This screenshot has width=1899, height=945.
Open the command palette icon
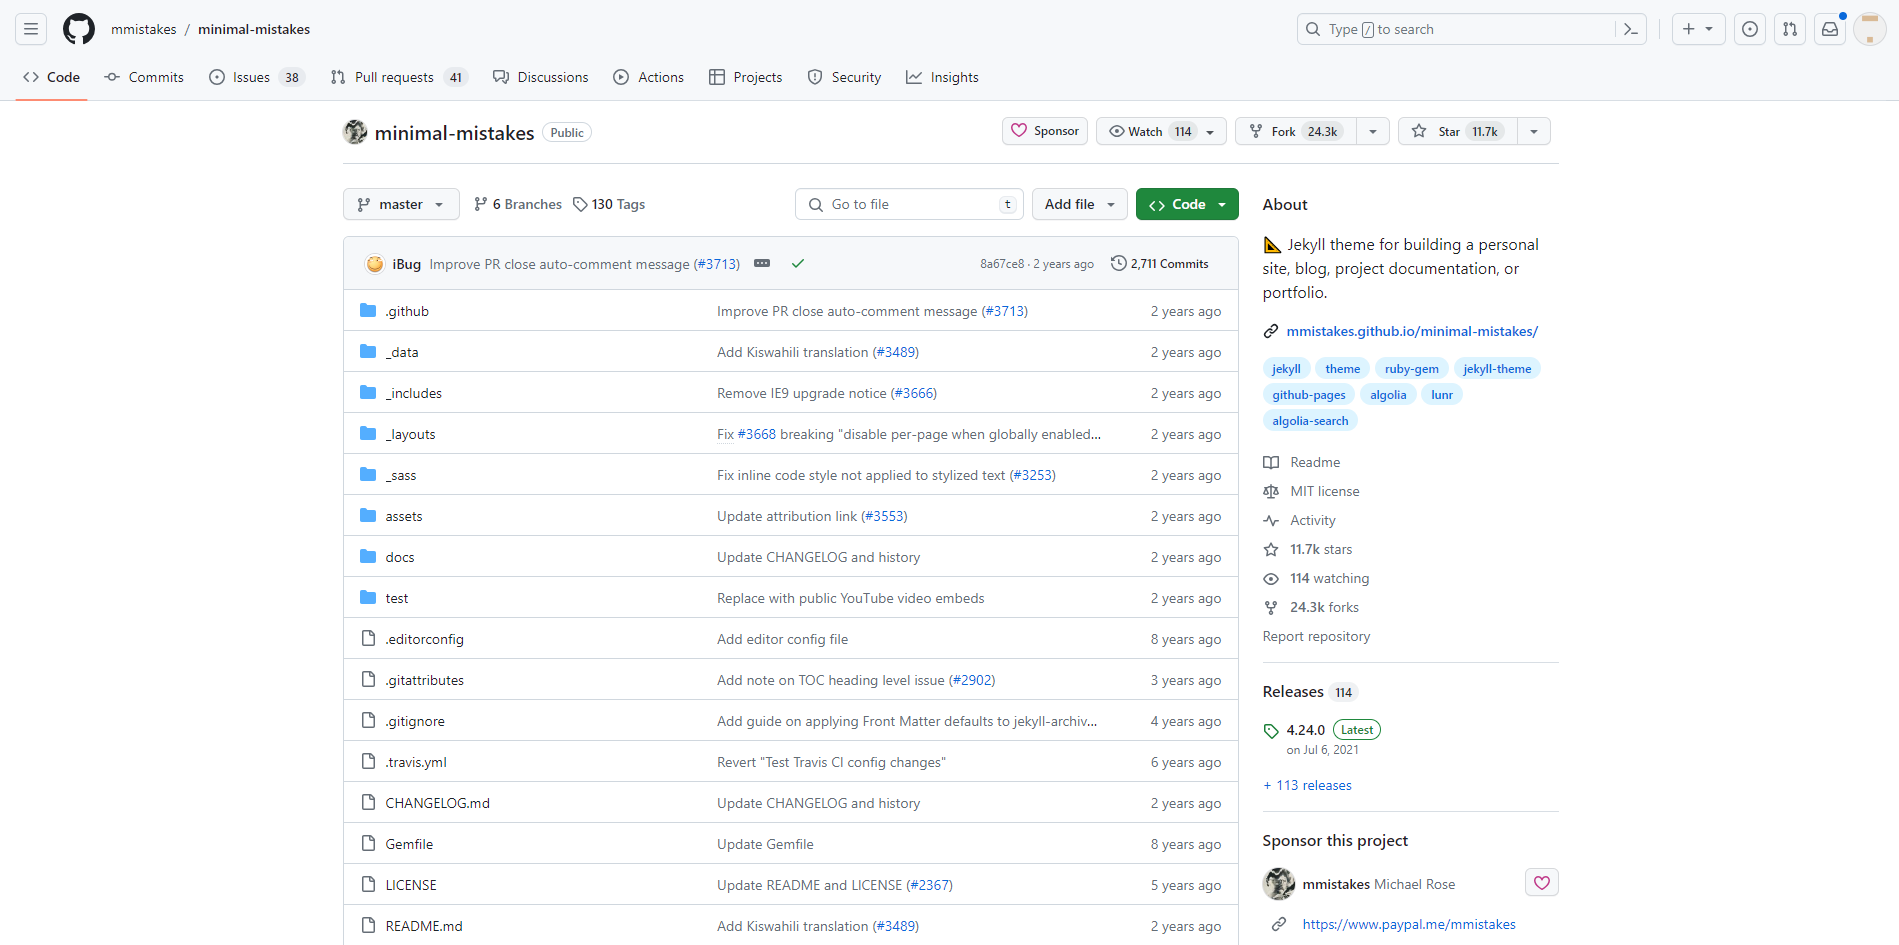click(x=1630, y=29)
